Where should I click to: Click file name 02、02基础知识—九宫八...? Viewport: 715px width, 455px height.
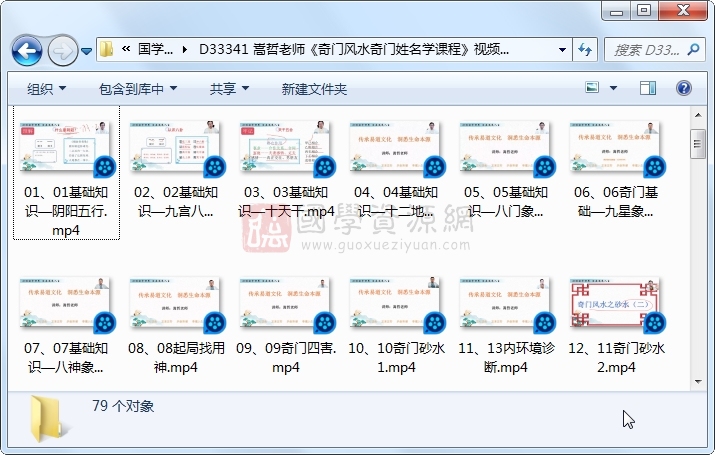point(176,202)
